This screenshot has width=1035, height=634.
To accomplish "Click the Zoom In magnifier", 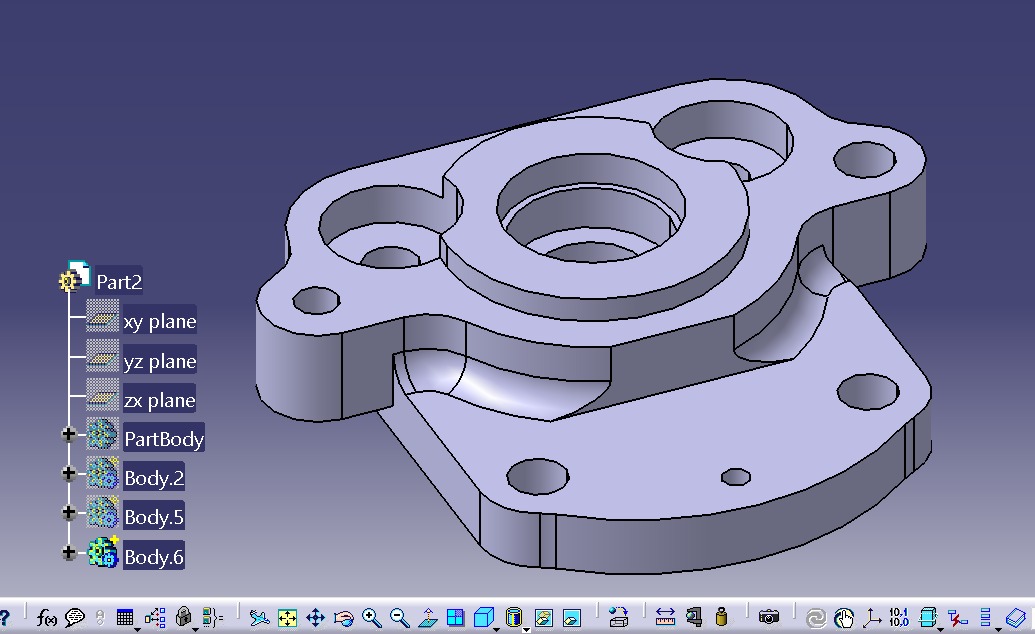I will [x=372, y=618].
